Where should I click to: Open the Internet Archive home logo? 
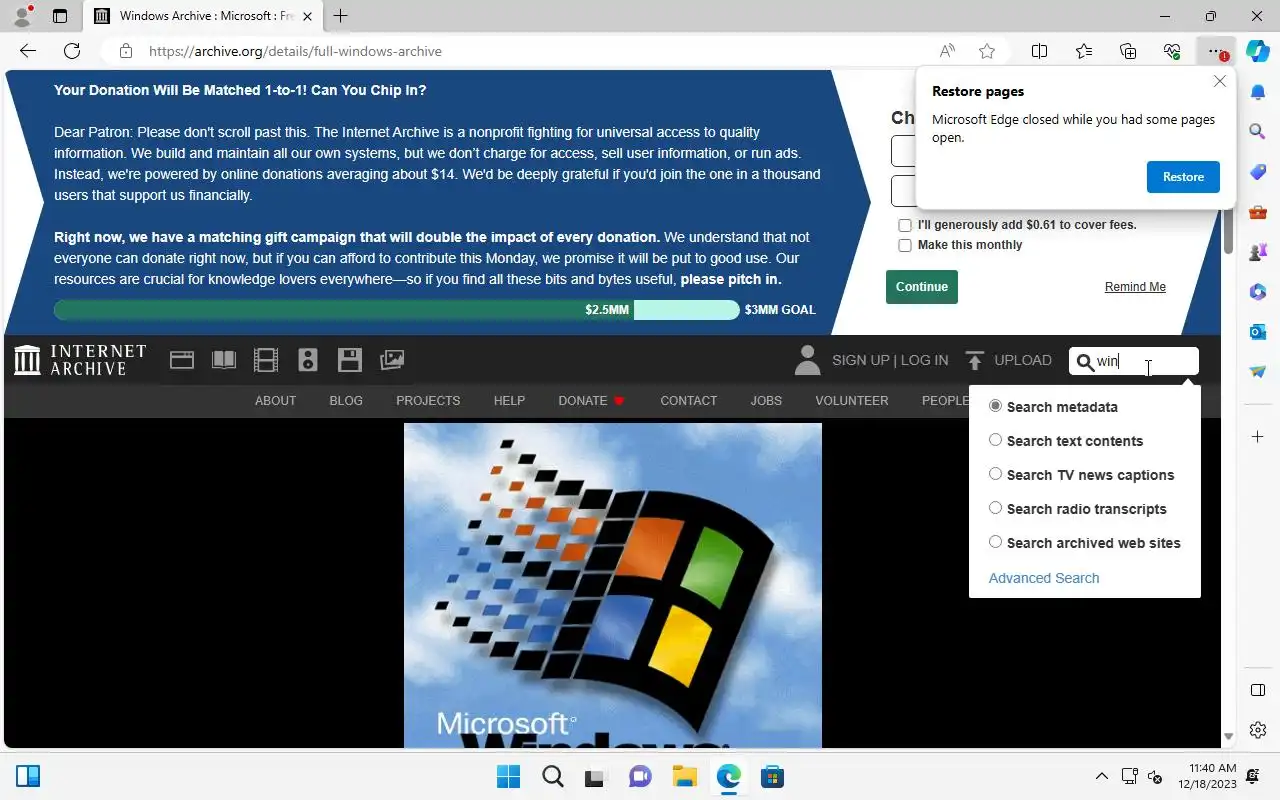pyautogui.click(x=80, y=360)
